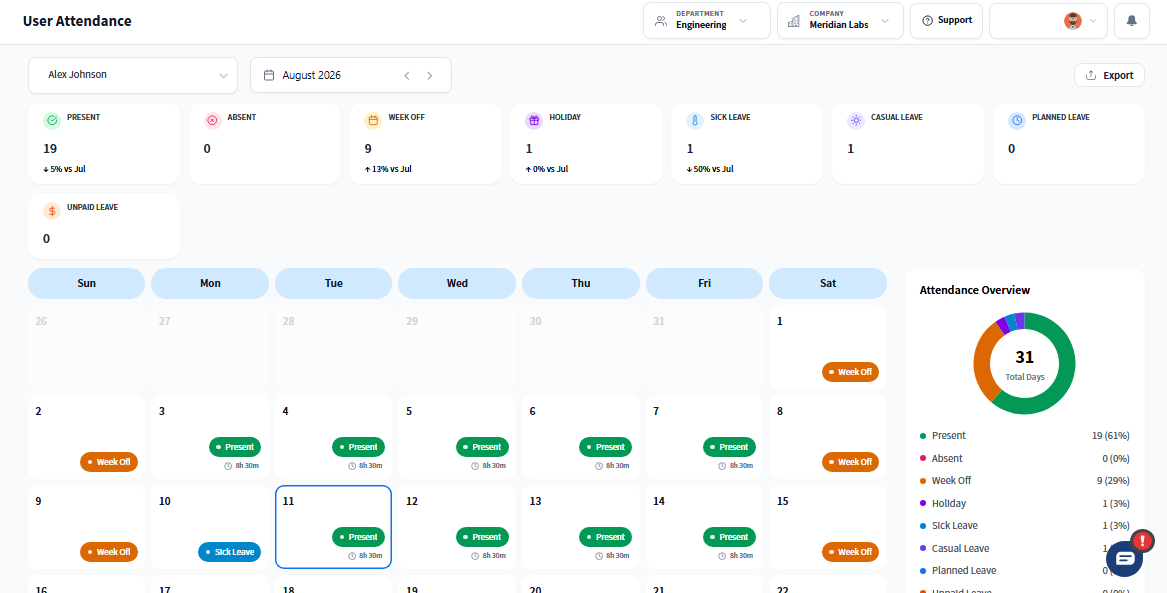Select the Tue column header
This screenshot has width=1167, height=593.
pyautogui.click(x=333, y=283)
